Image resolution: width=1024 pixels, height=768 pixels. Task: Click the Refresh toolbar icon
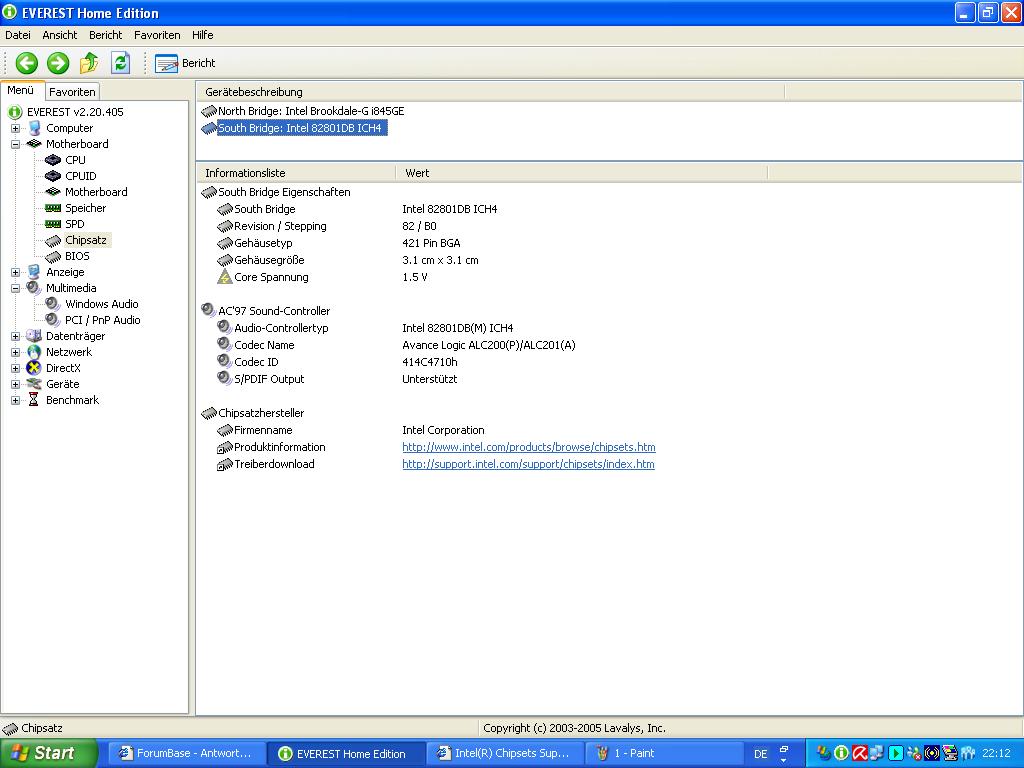click(120, 63)
